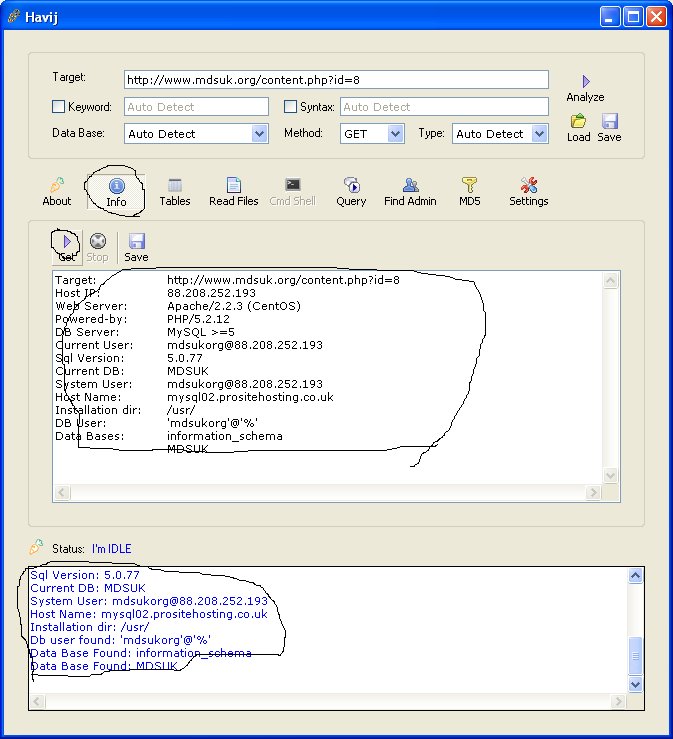Open the About section carrot icon

pos(57,185)
